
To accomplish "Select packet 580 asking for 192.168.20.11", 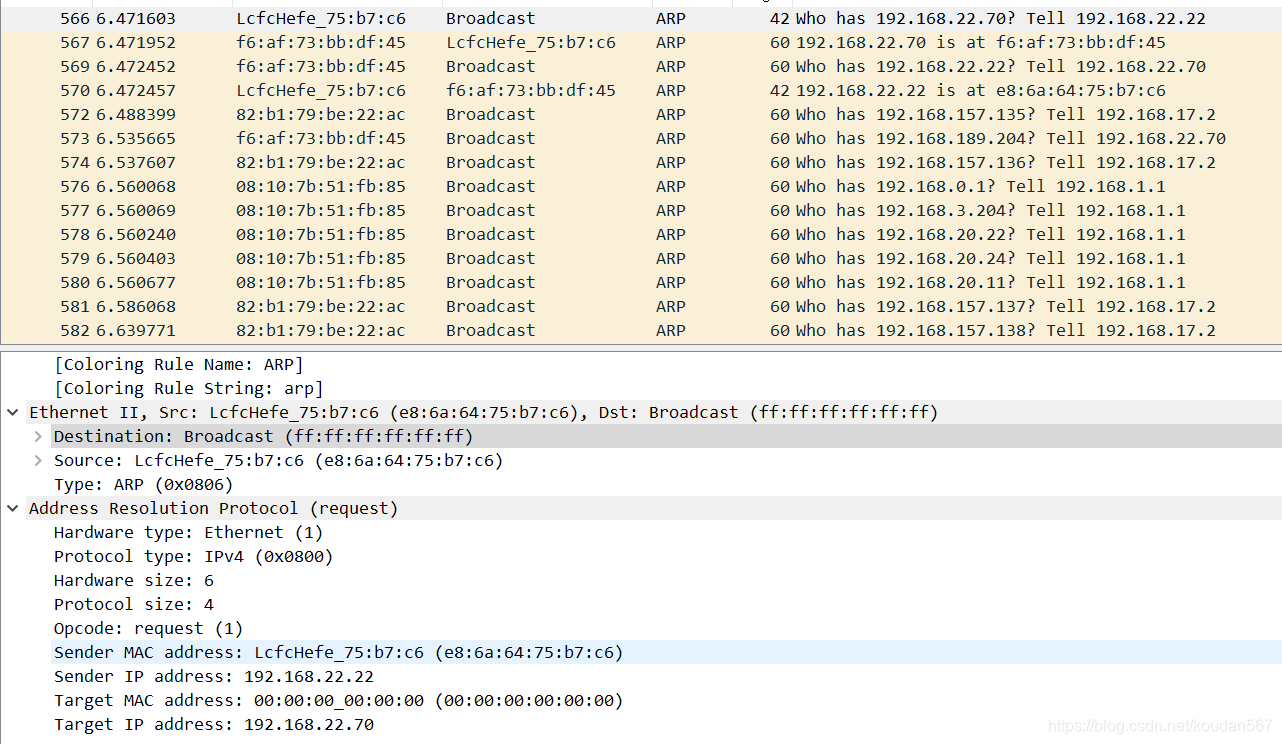I will [x=641, y=282].
